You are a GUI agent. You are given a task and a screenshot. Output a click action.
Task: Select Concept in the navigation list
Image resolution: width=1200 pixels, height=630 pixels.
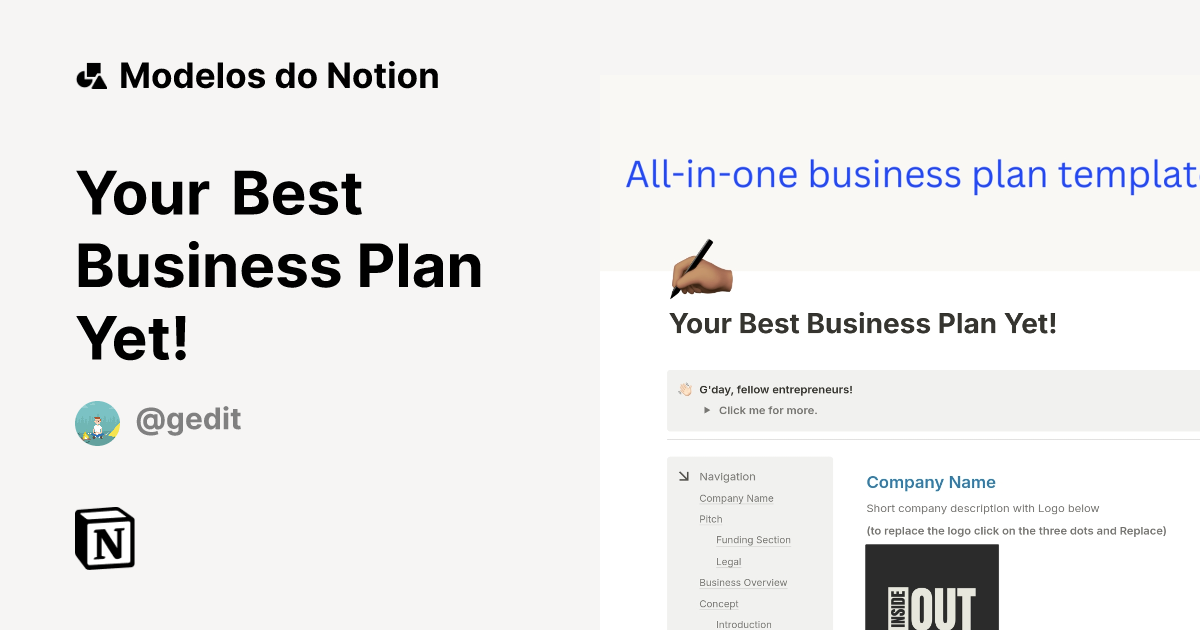coord(718,603)
